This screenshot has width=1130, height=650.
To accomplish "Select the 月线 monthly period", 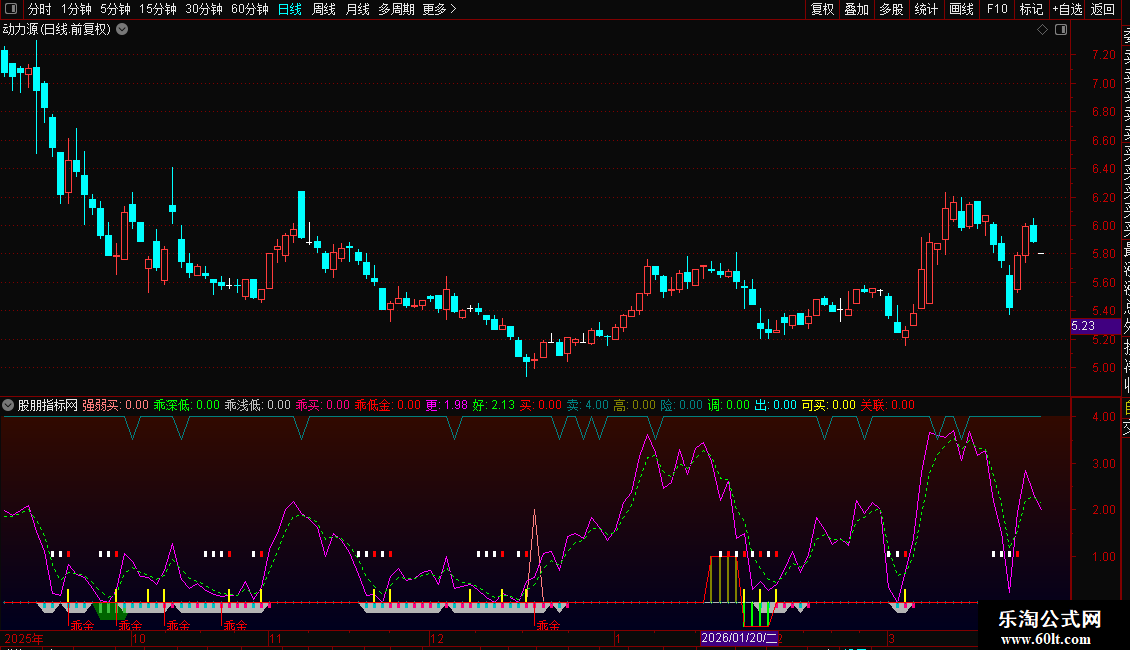I will point(357,9).
